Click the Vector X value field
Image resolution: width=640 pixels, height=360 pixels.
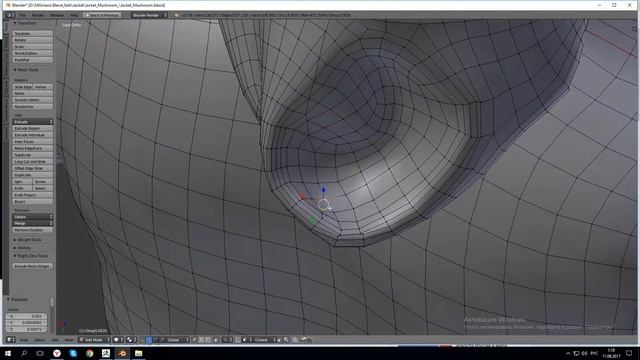pyautogui.click(x=26, y=316)
